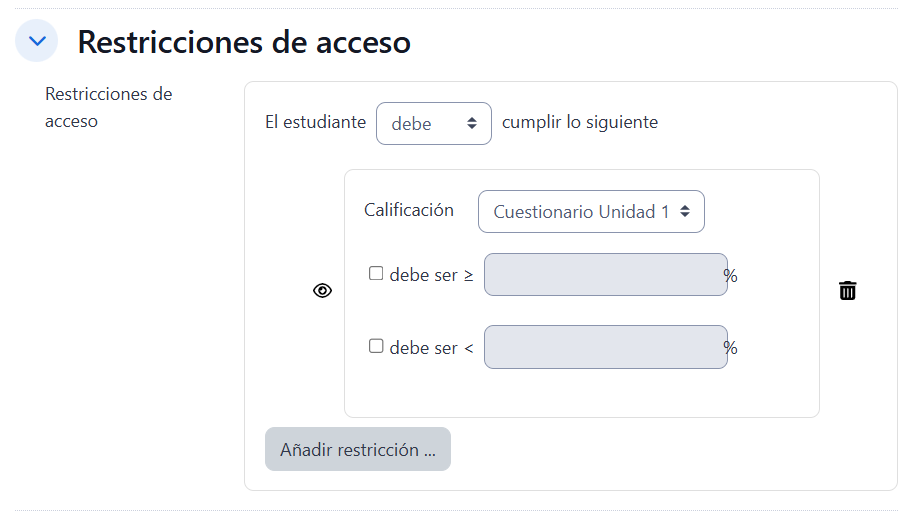Viewport: 911px width, 514px height.
Task: Click the "El estudiante" text
Action: (315, 123)
